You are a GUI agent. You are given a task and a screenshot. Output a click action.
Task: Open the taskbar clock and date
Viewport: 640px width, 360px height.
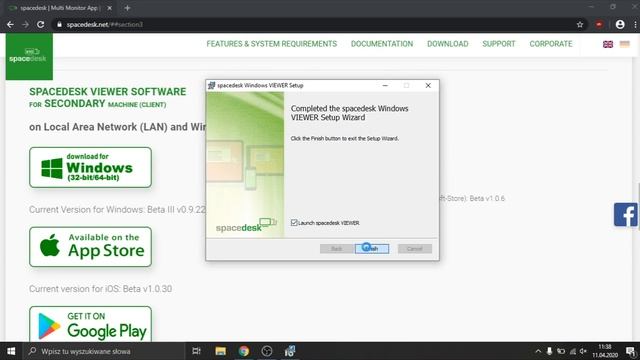[605, 351]
